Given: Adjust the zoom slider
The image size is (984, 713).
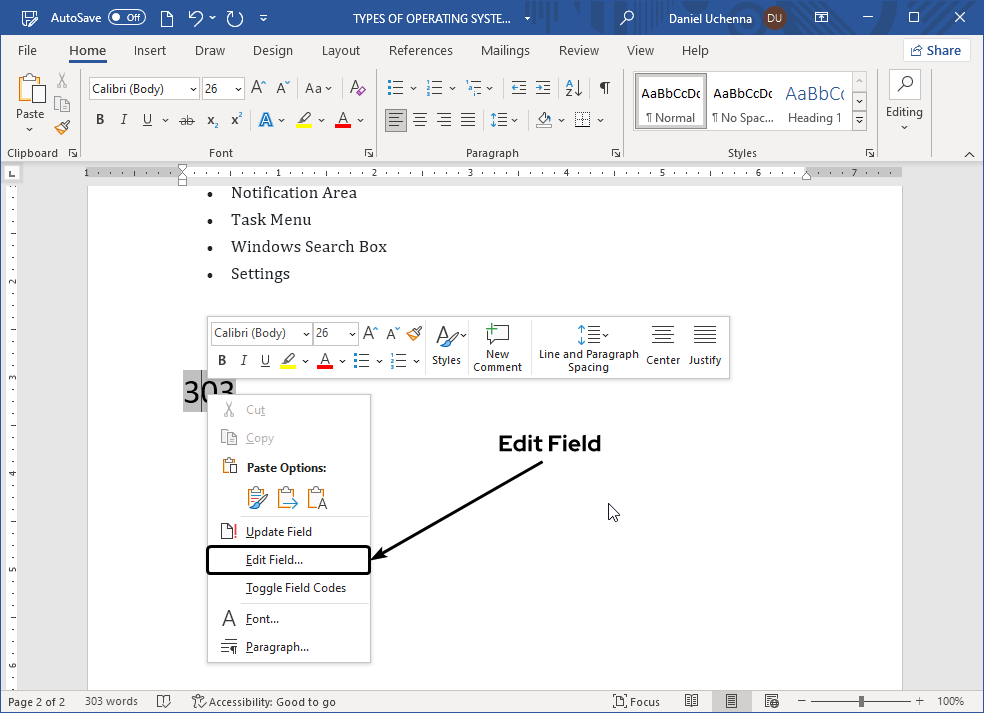Looking at the screenshot, I should click(860, 701).
